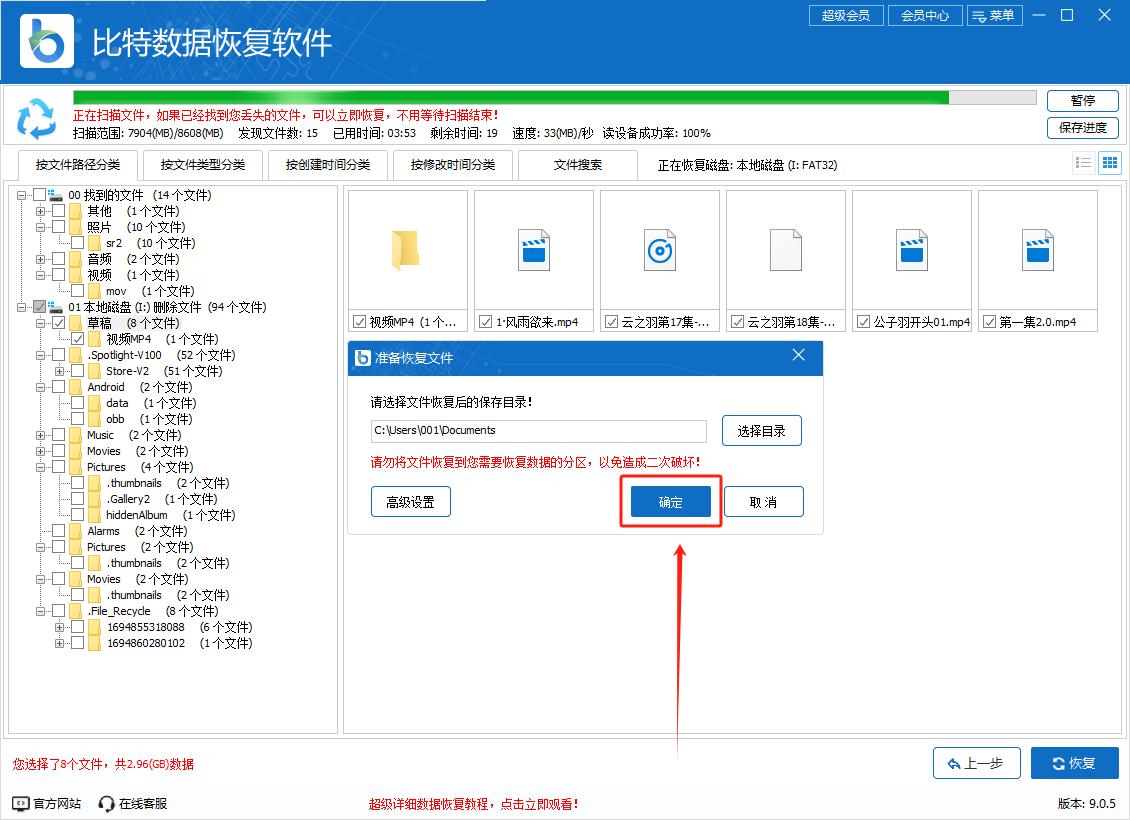The width and height of the screenshot is (1130, 820).
Task: Click the 视频MP4 folder thumbnail icon
Action: [x=406, y=250]
